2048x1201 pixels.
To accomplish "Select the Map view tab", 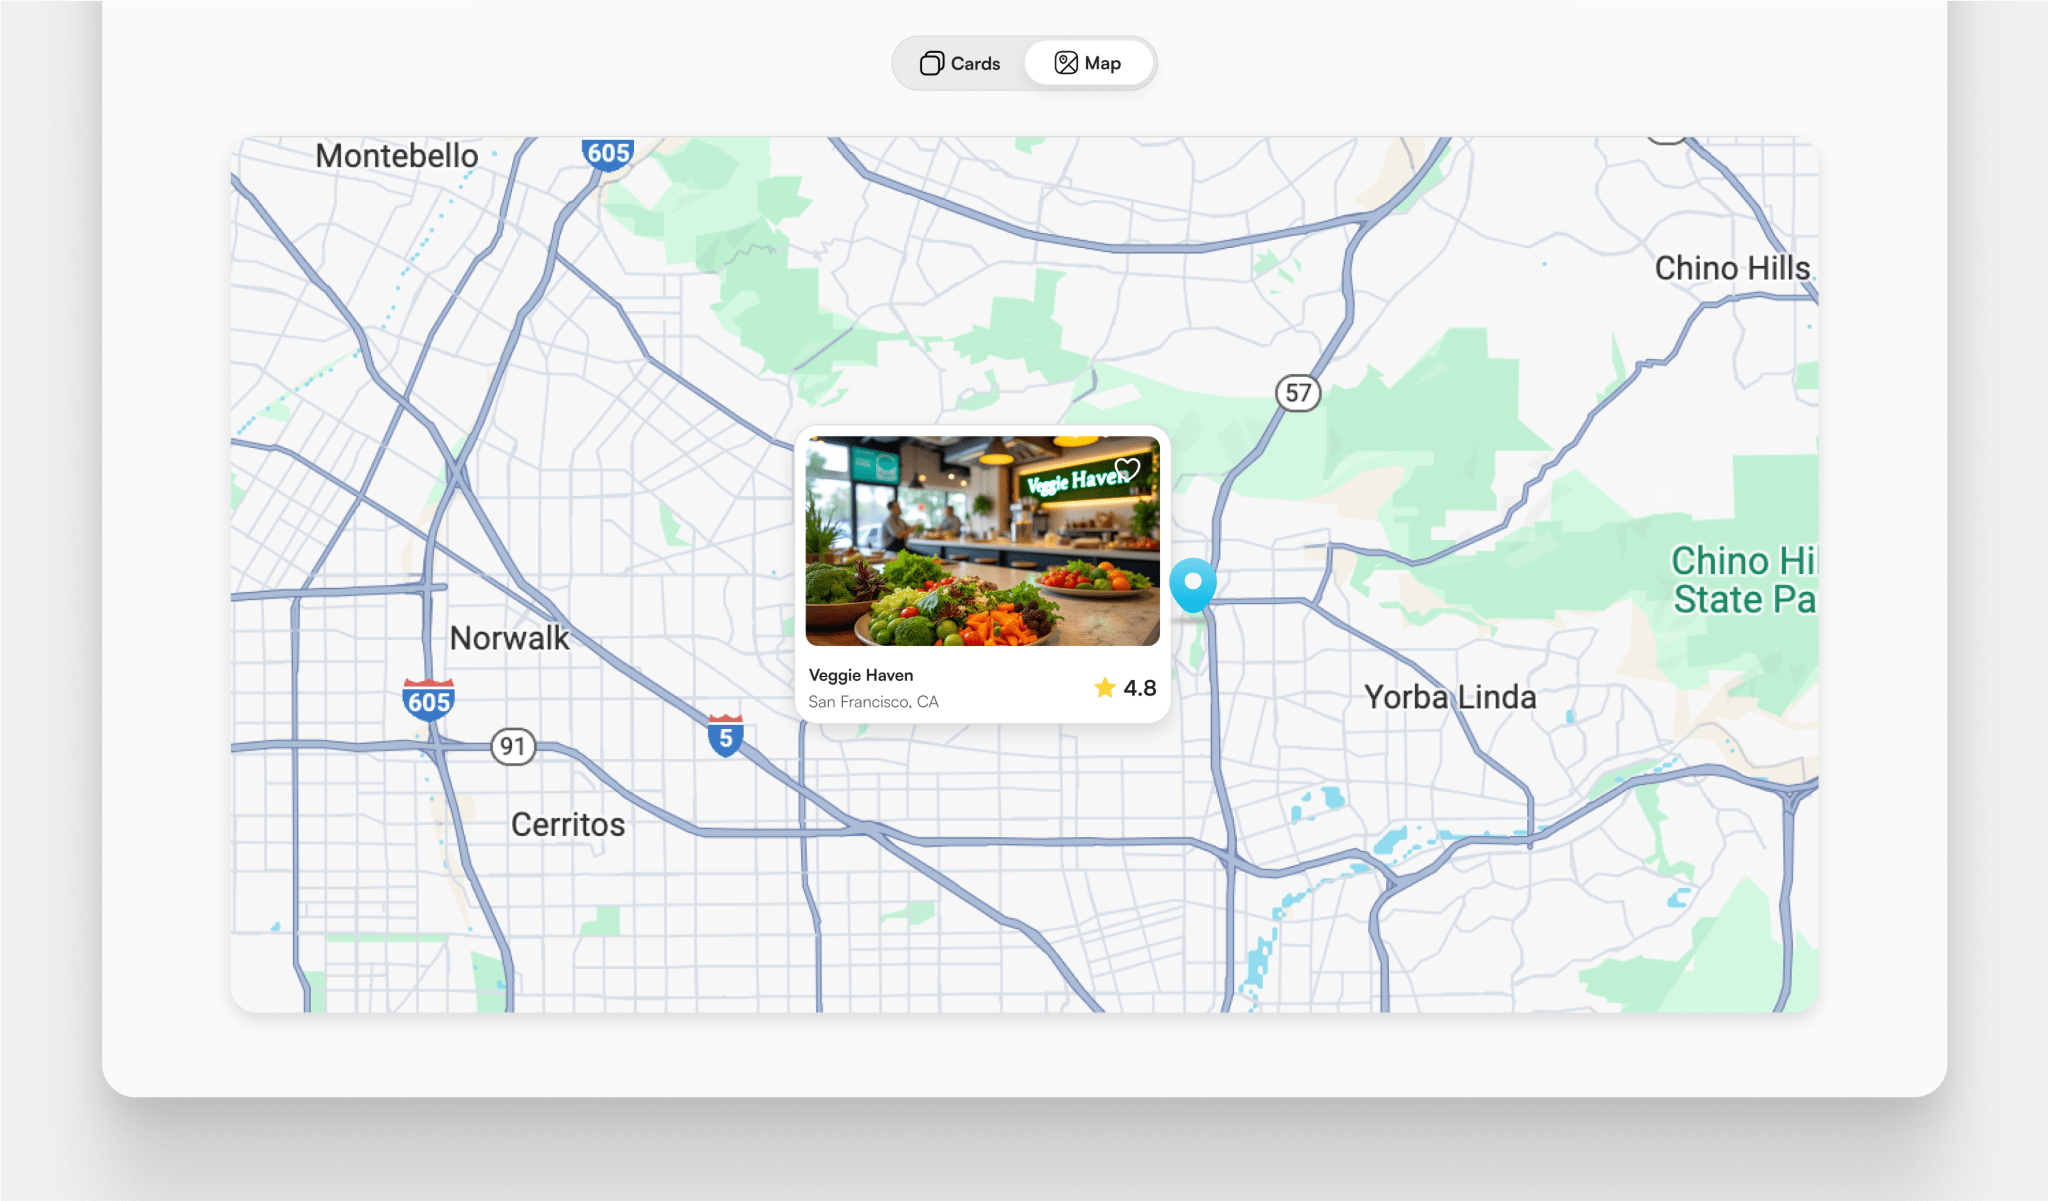I will pyautogui.click(x=1088, y=63).
